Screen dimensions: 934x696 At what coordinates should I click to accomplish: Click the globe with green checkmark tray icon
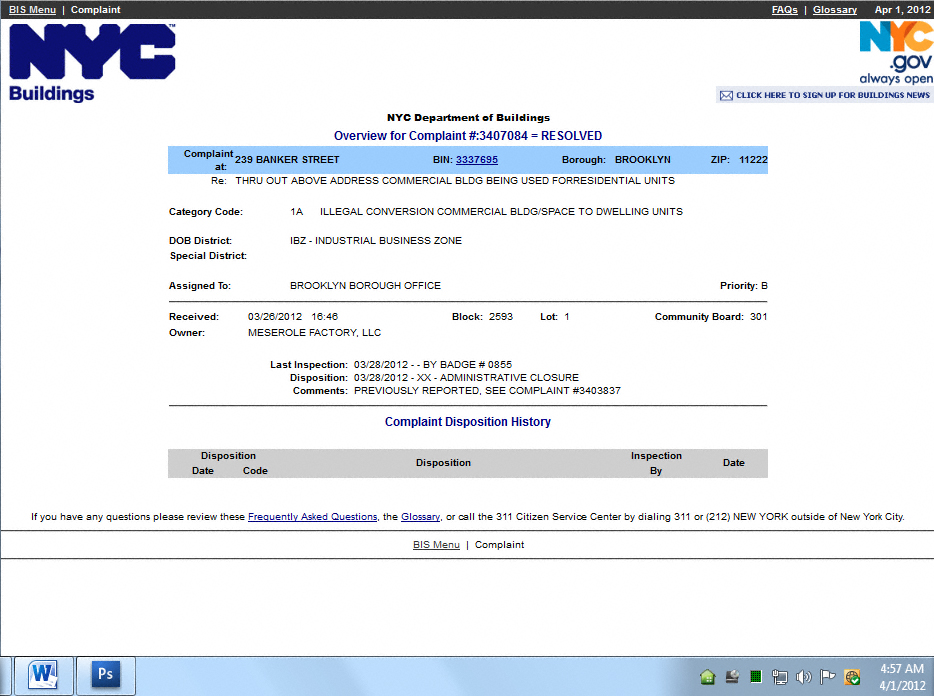(852, 677)
